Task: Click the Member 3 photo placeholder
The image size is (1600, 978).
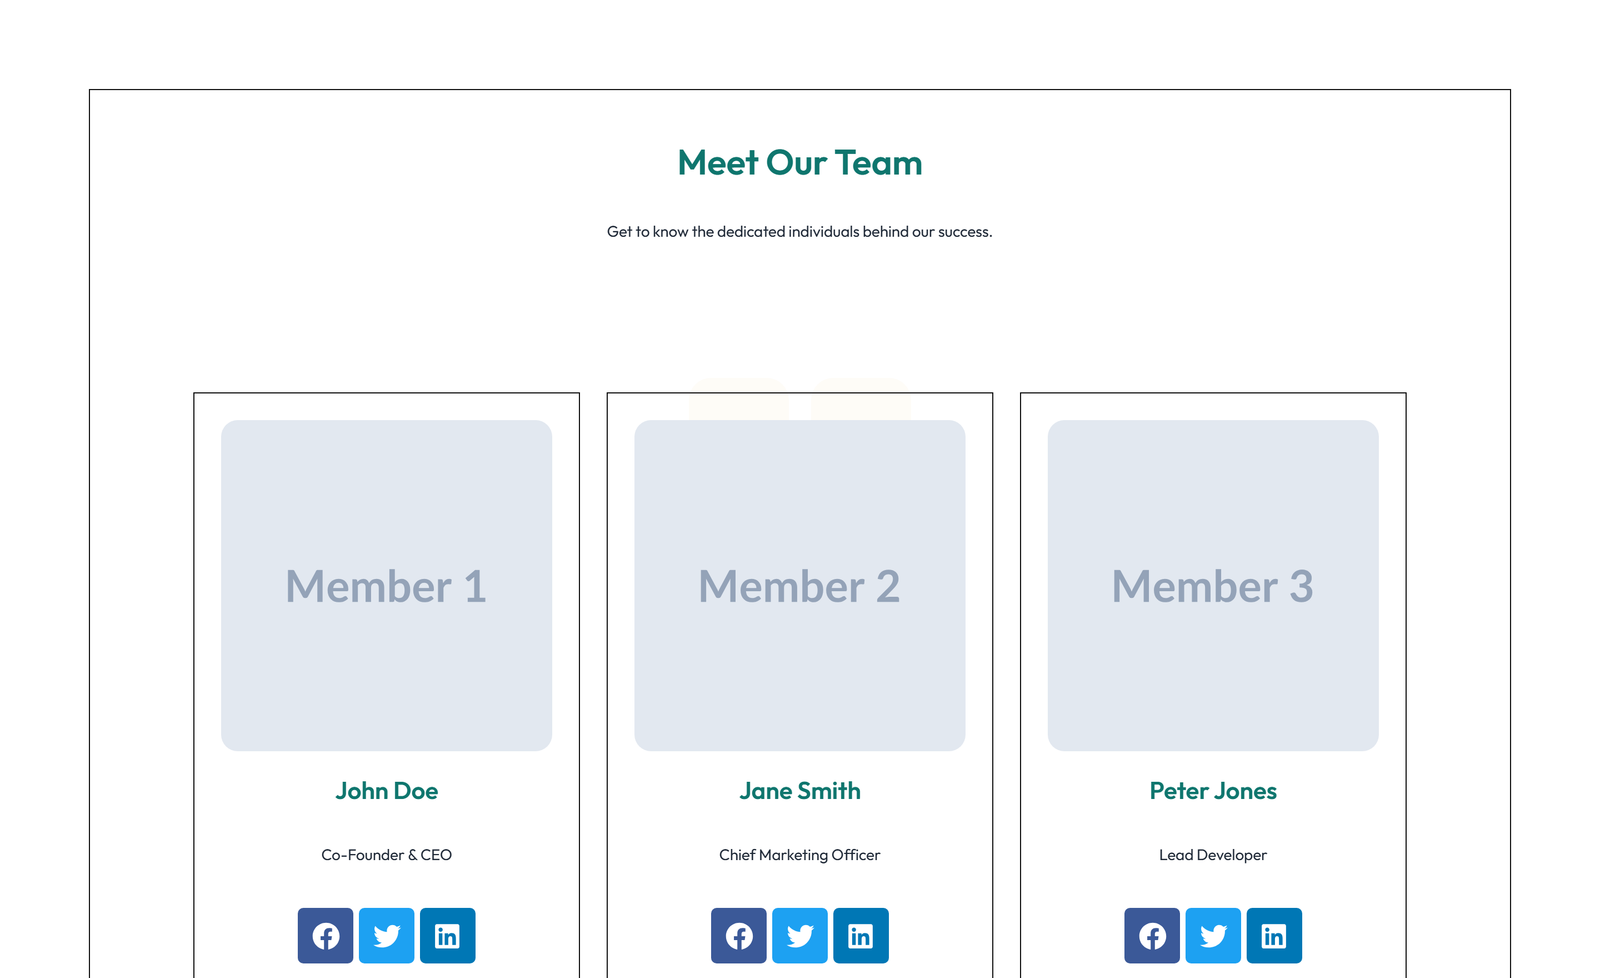Action: (x=1212, y=586)
